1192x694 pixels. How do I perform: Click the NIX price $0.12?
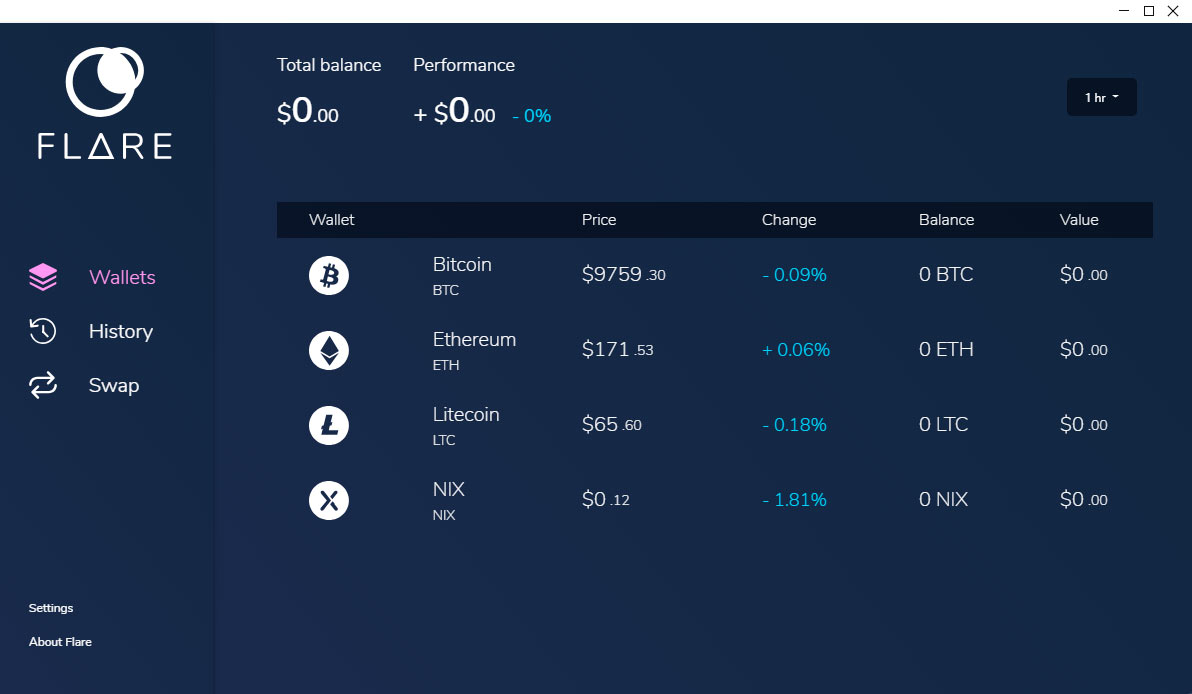pos(606,499)
